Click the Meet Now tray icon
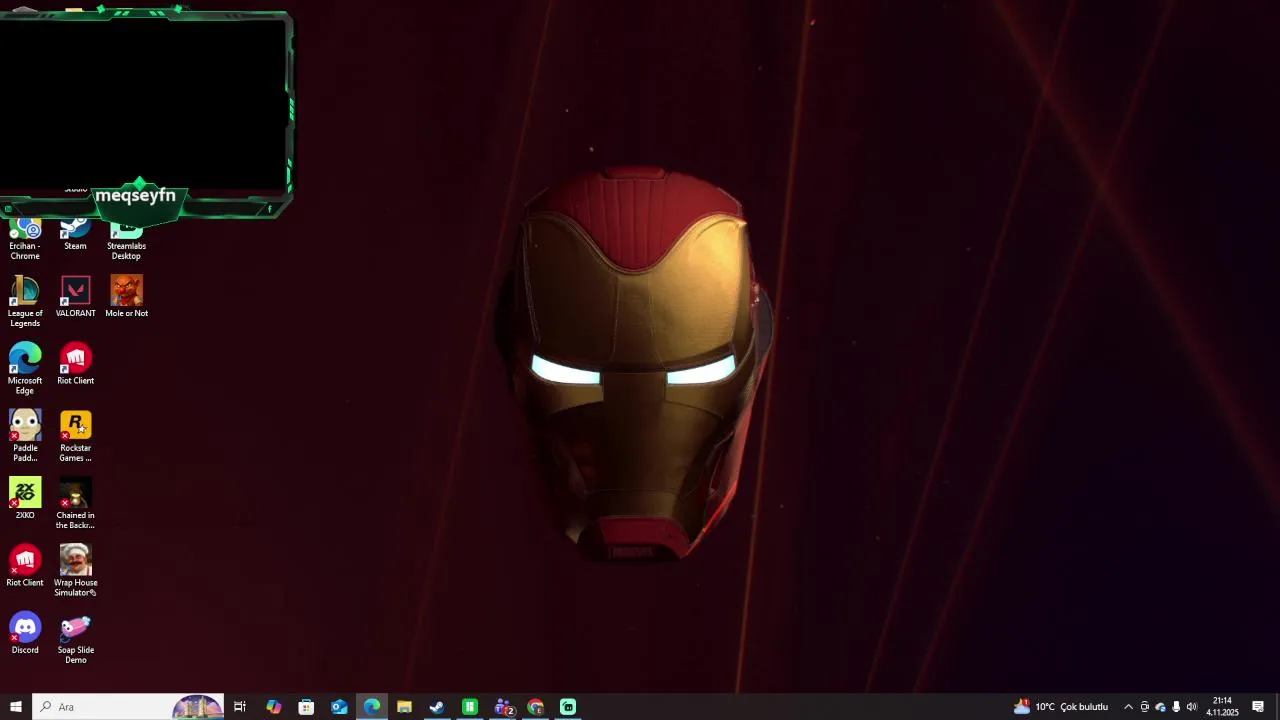Viewport: 1280px width, 720px height. 1145,707
